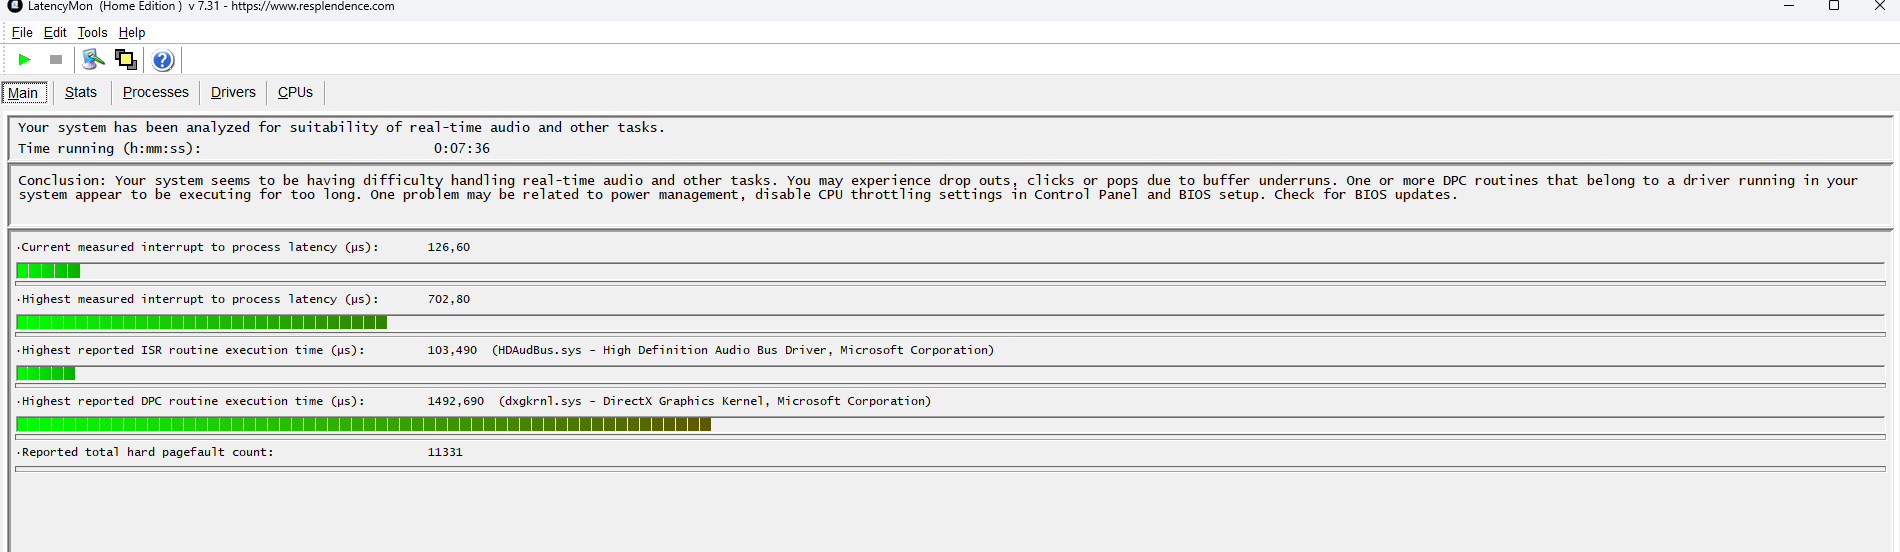This screenshot has width=1900, height=552.
Task: Open the Help menu
Action: 132,32
